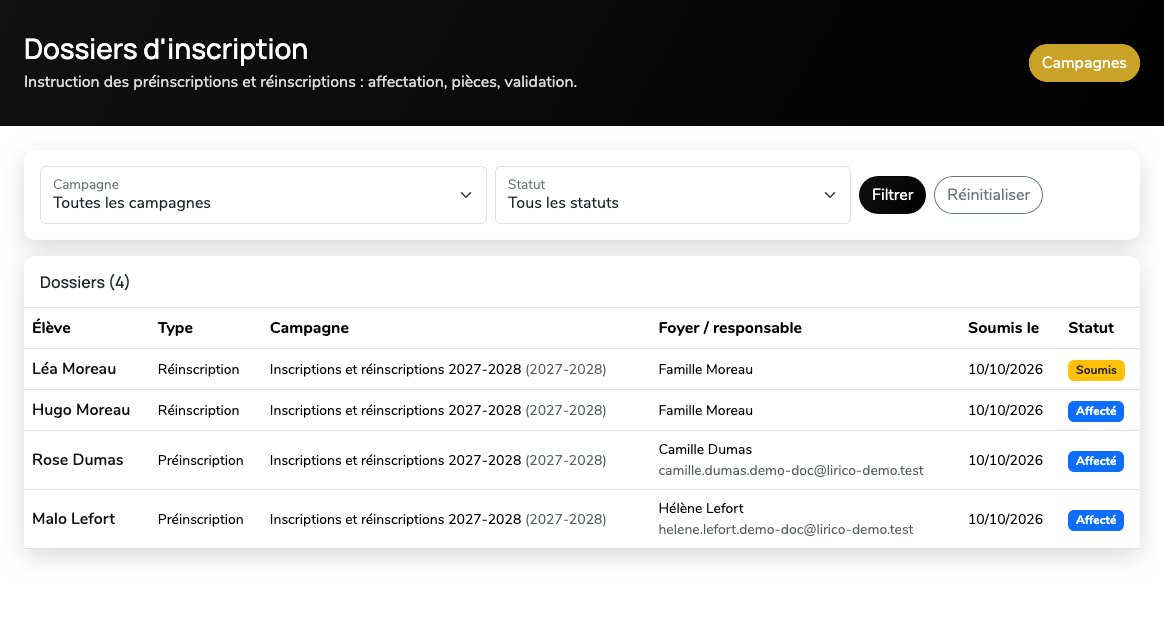
Task: Click the Statut column header
Action: pyautogui.click(x=1091, y=328)
